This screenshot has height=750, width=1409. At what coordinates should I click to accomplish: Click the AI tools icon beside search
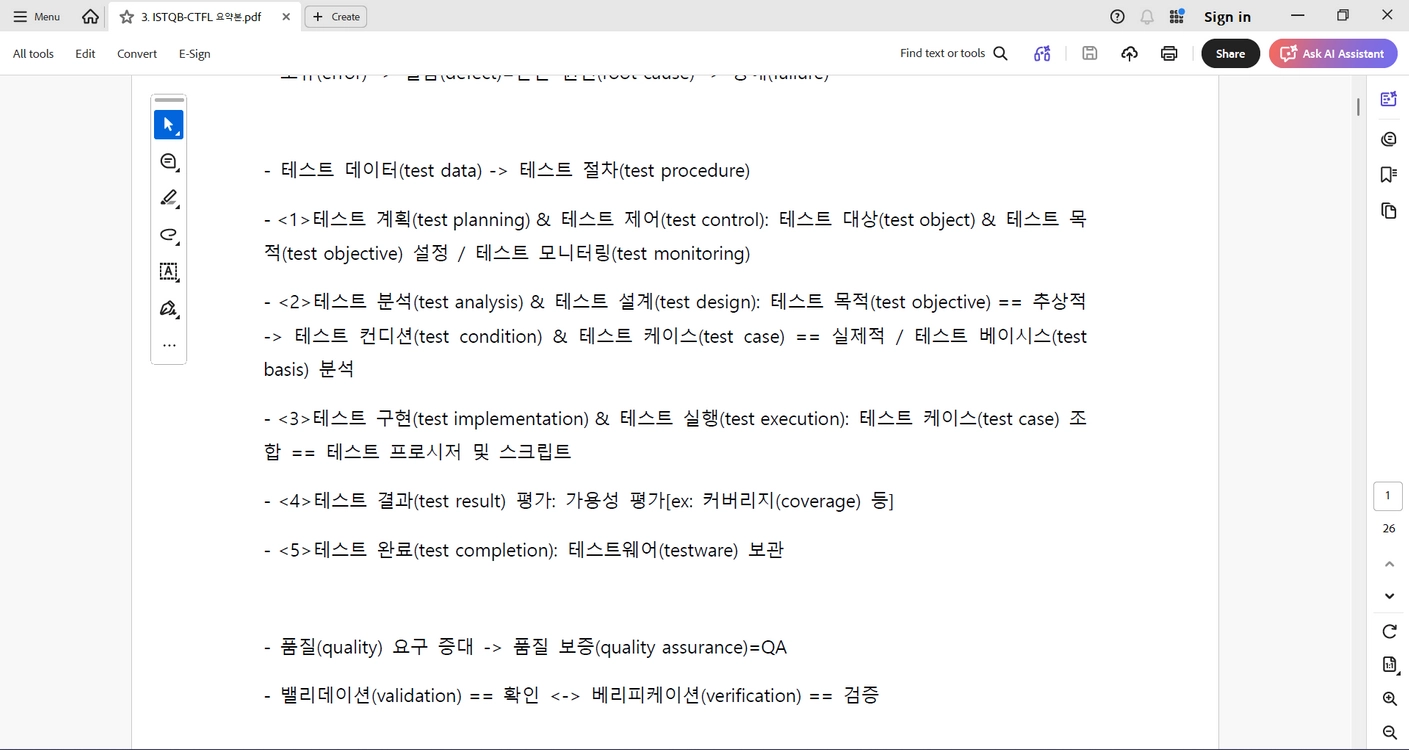tap(1042, 54)
